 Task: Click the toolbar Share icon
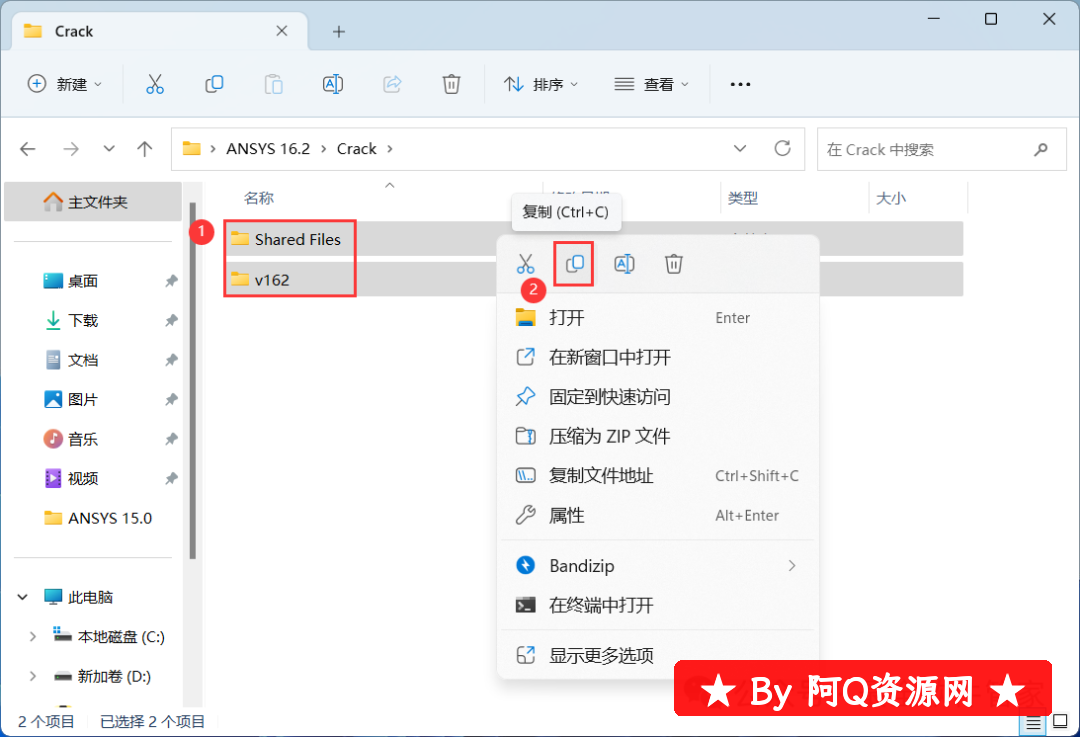coord(392,84)
